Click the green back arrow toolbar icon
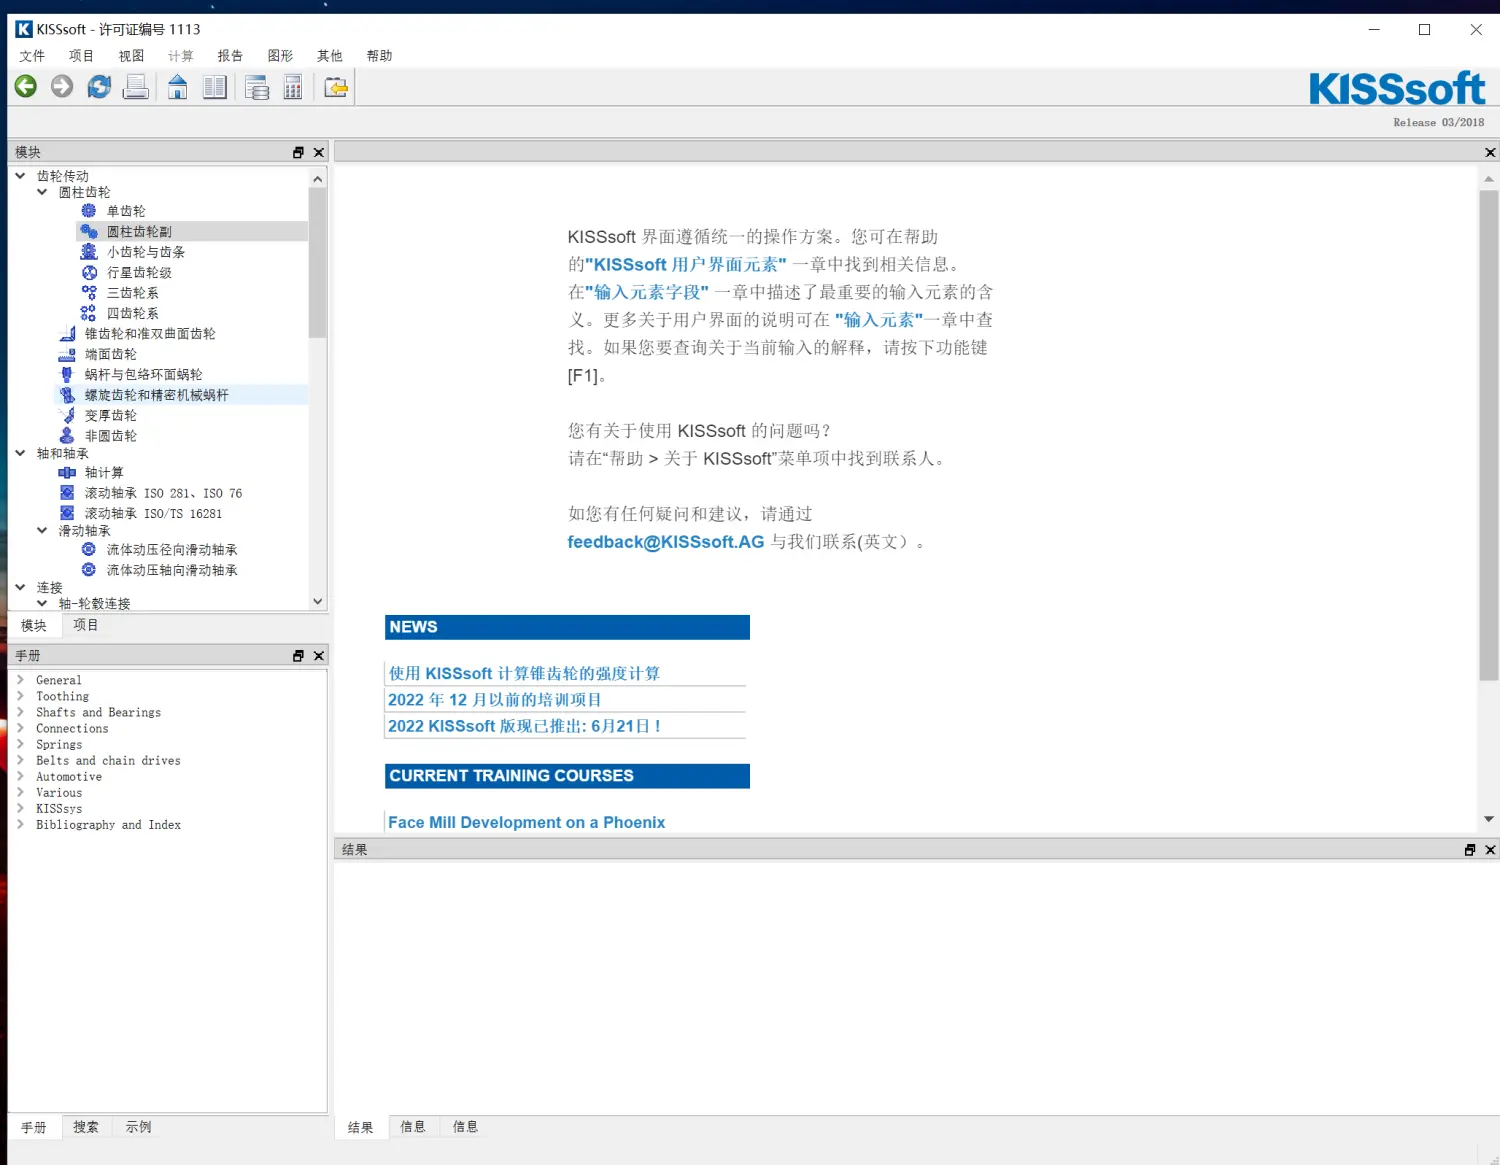The image size is (1500, 1165). coord(26,87)
